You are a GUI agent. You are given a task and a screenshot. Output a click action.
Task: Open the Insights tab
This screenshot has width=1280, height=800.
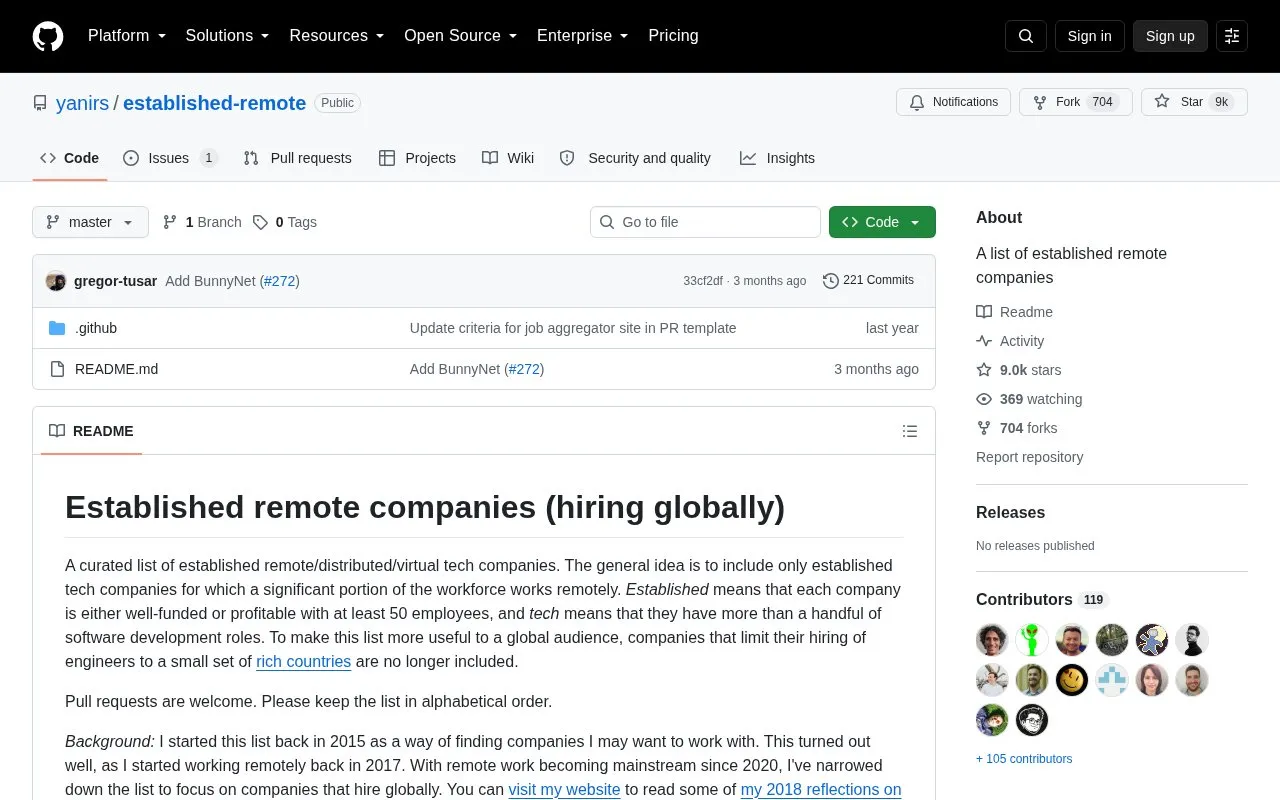777,158
